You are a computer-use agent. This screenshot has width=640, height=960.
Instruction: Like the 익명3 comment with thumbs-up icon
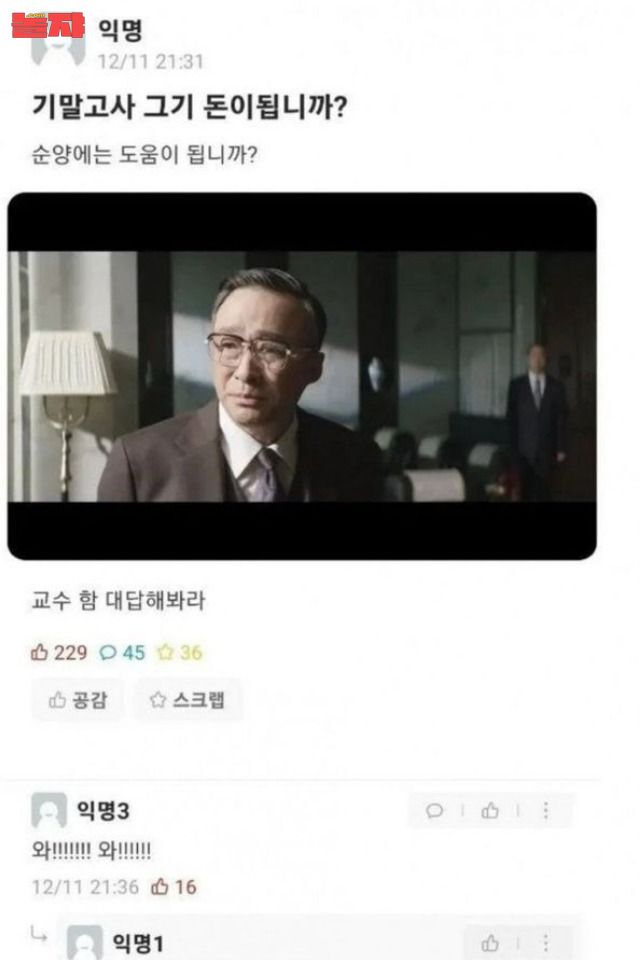coord(490,811)
